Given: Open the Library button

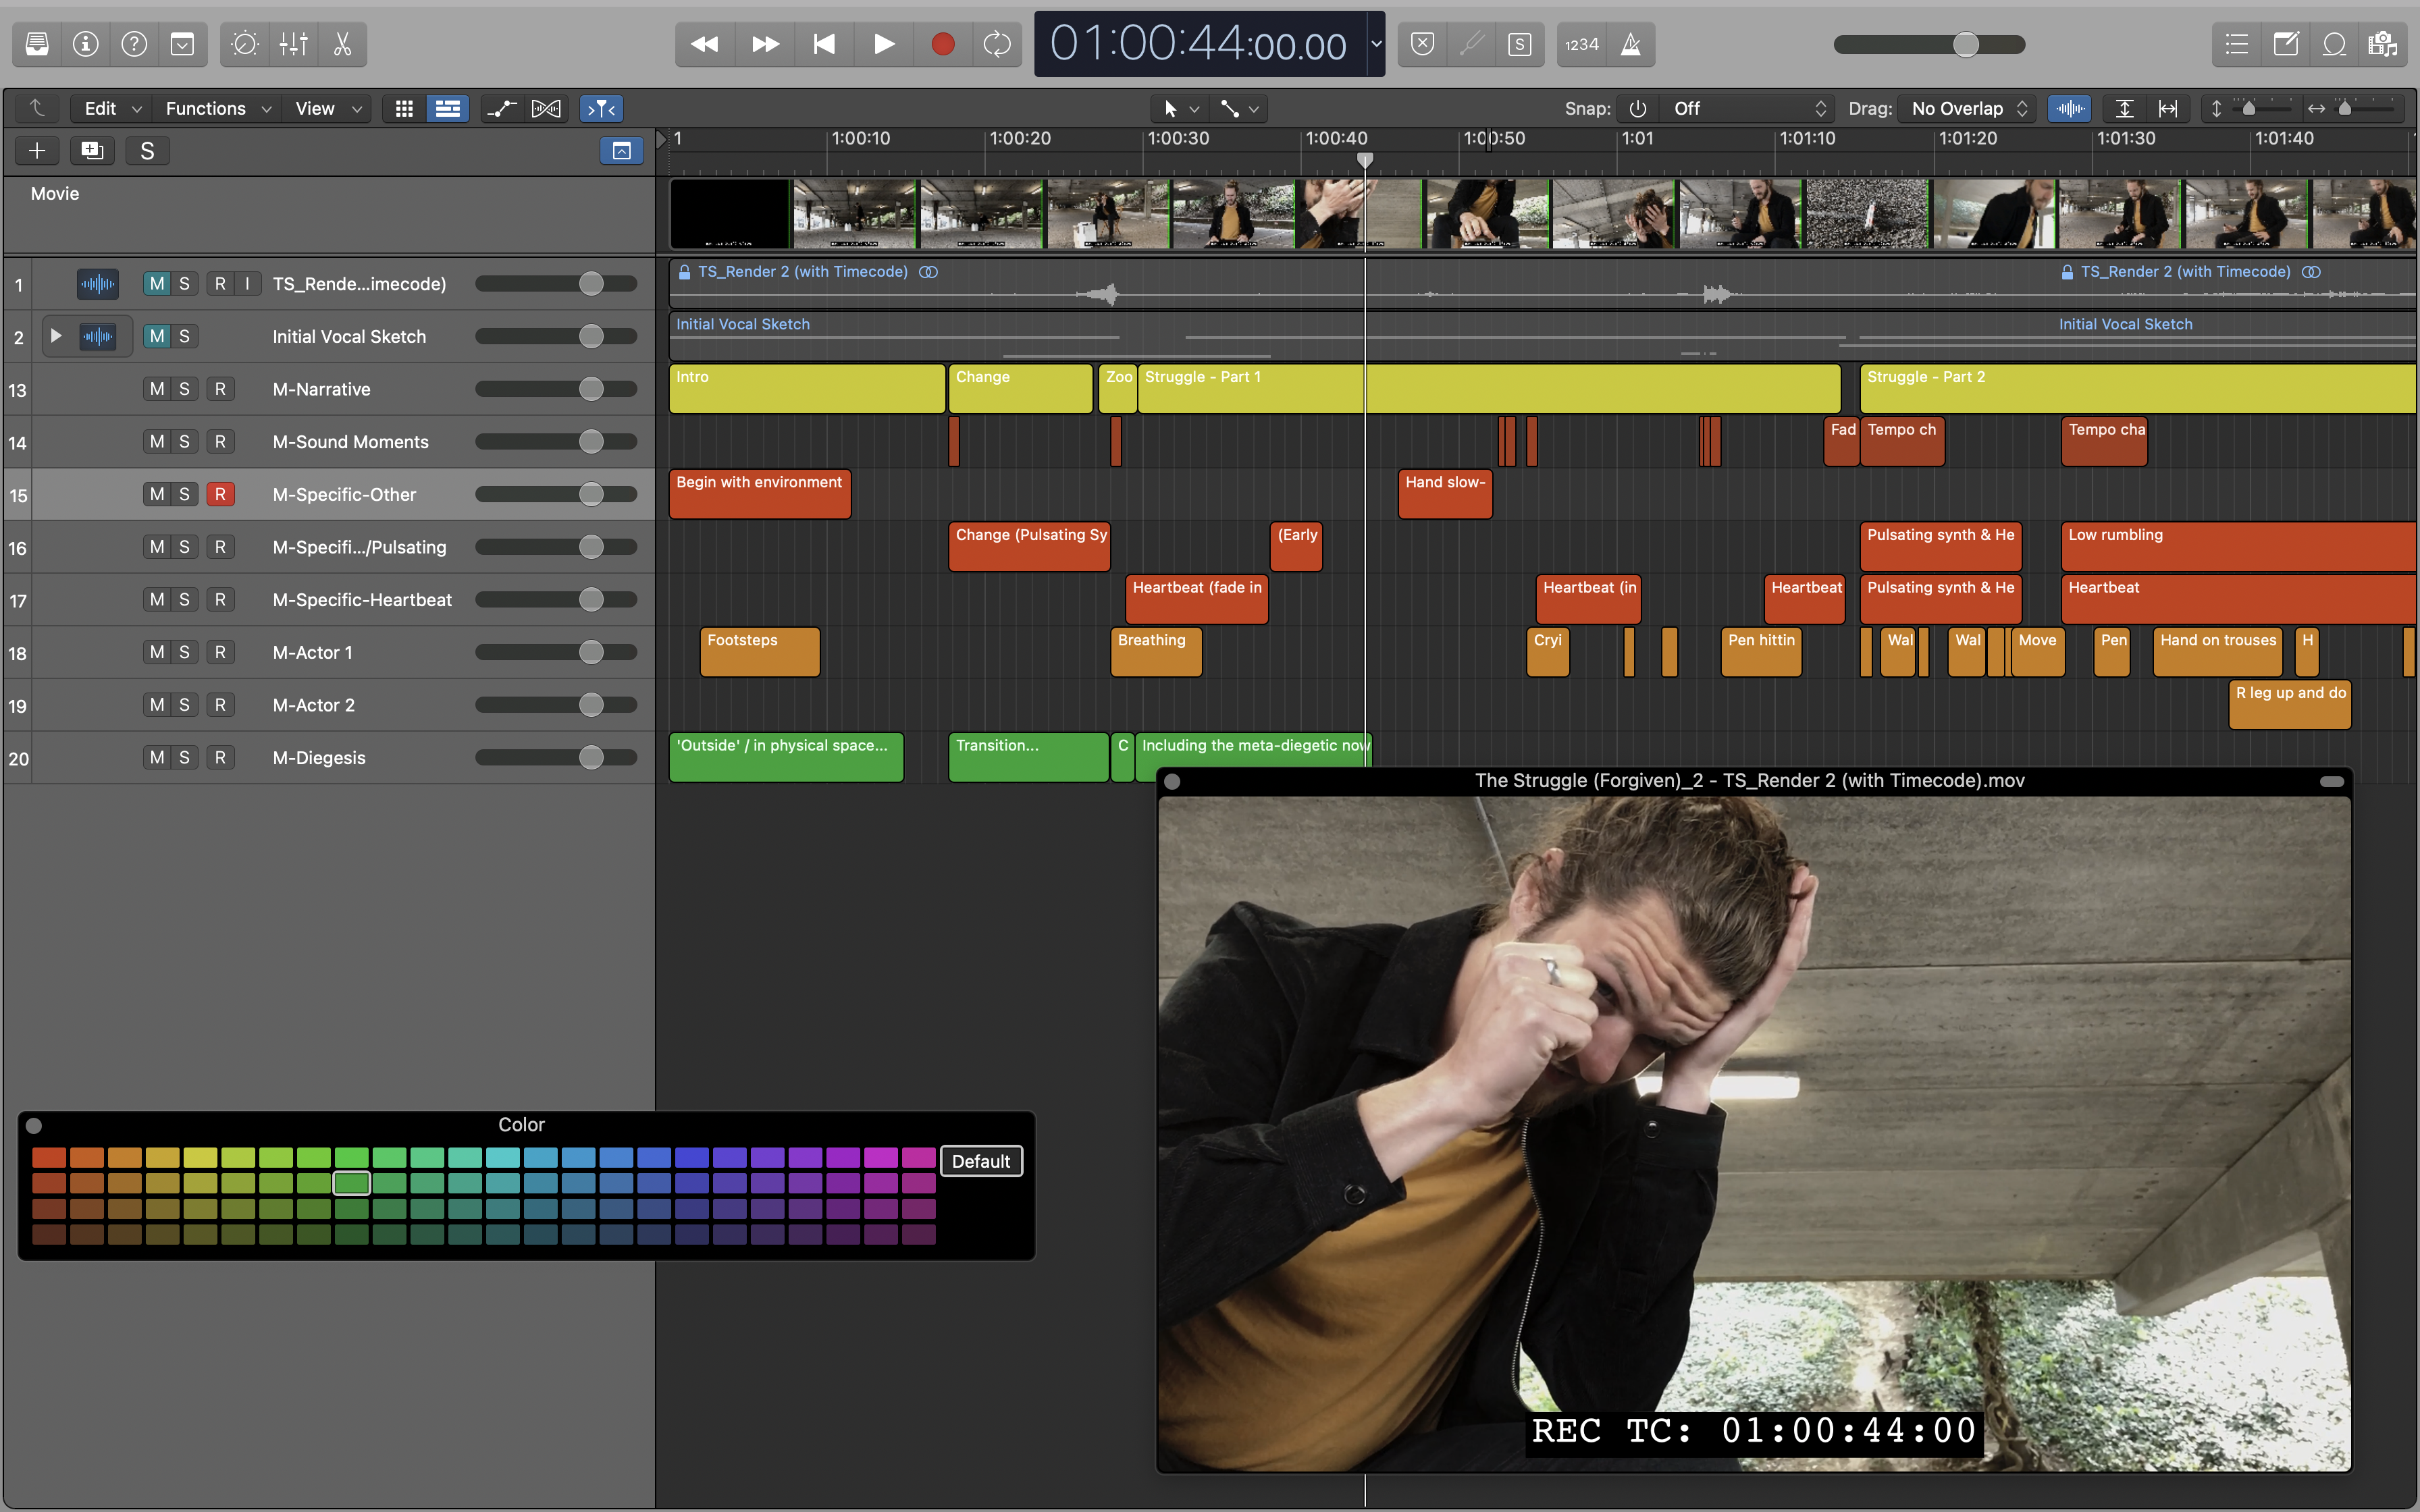Looking at the screenshot, I should [x=37, y=44].
